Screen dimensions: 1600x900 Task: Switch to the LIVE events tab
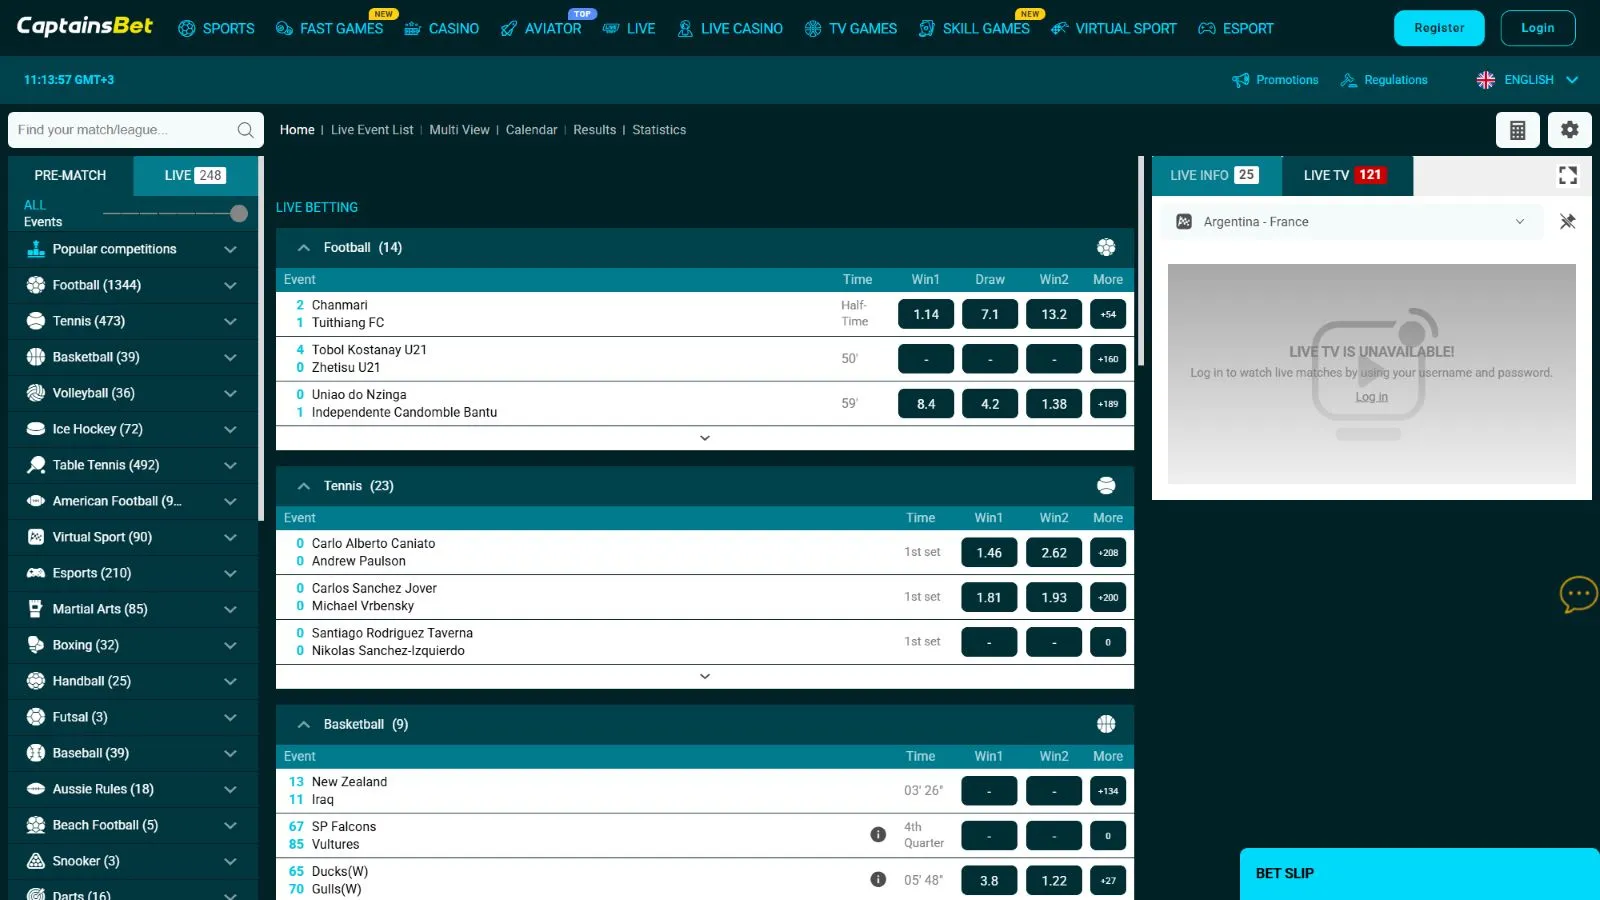(x=195, y=176)
